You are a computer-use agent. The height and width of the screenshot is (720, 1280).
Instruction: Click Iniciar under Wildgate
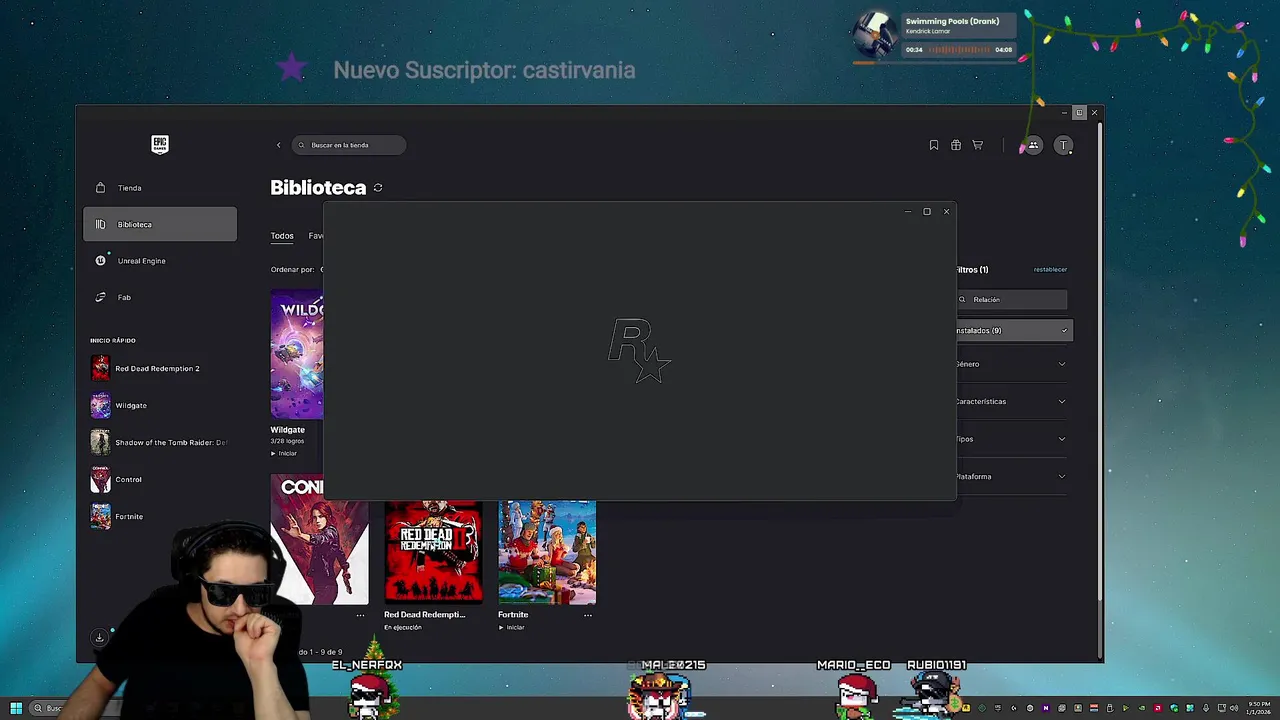[x=284, y=454]
